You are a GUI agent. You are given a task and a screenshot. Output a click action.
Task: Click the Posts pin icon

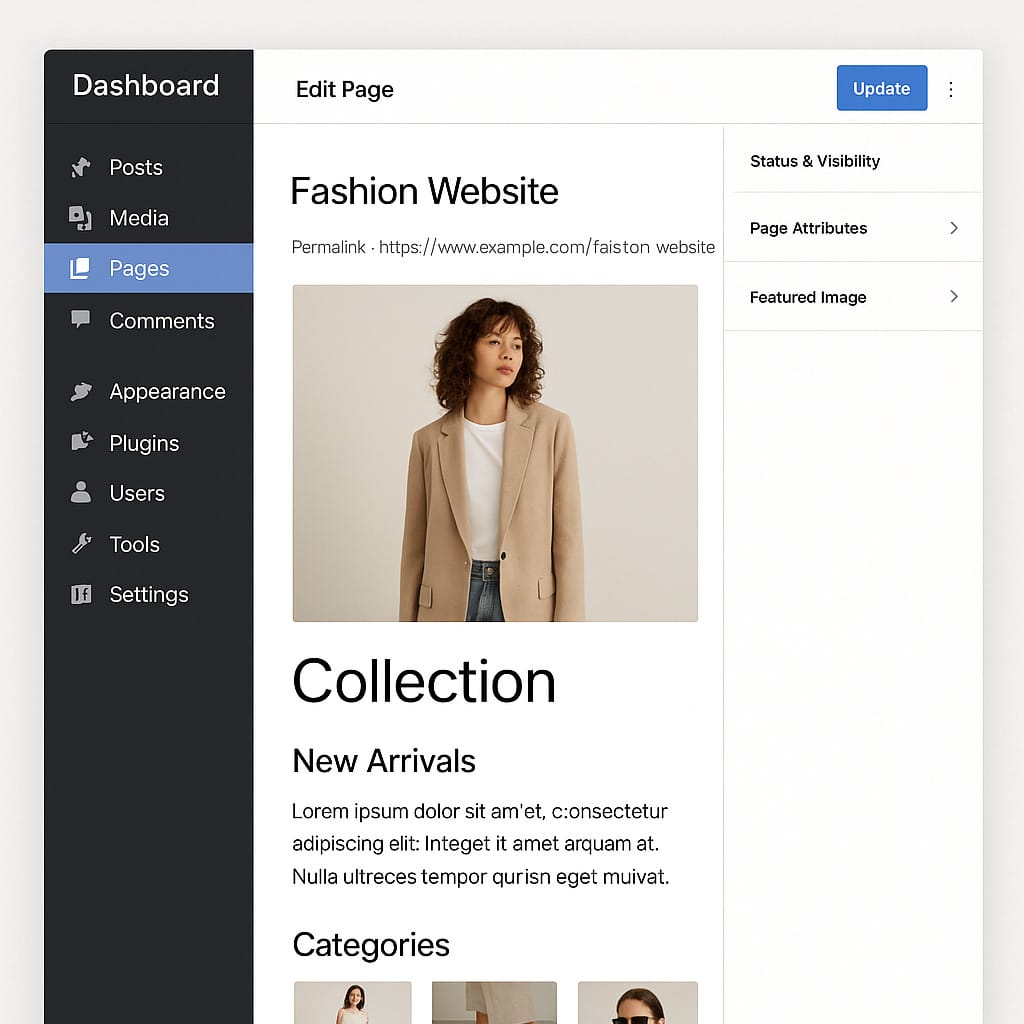(x=81, y=167)
